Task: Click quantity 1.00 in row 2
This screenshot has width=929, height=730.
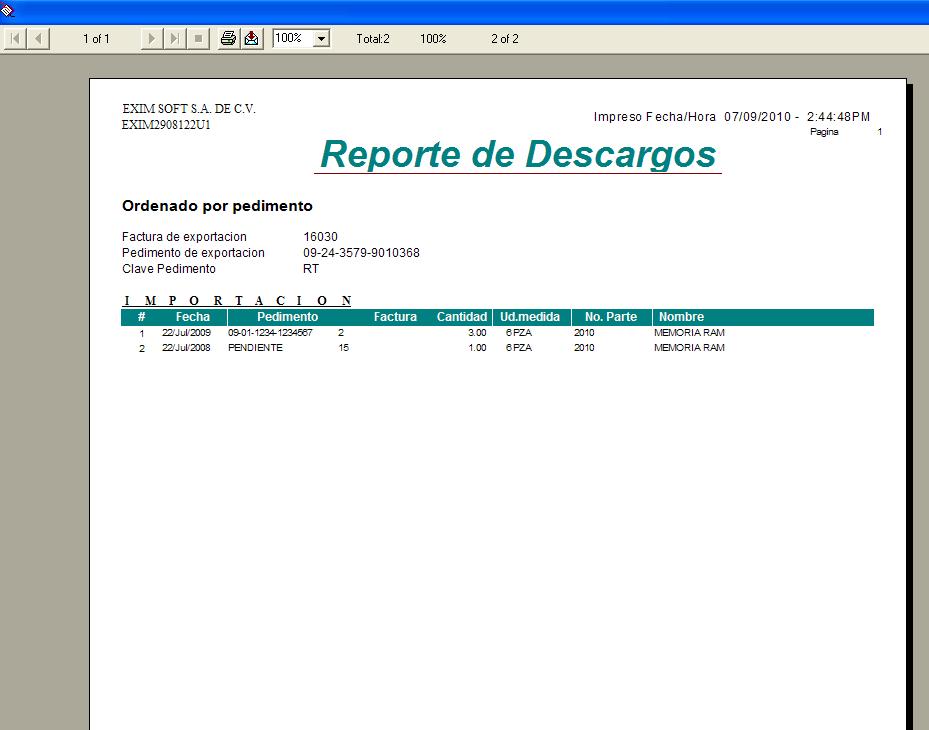Action: [x=477, y=347]
